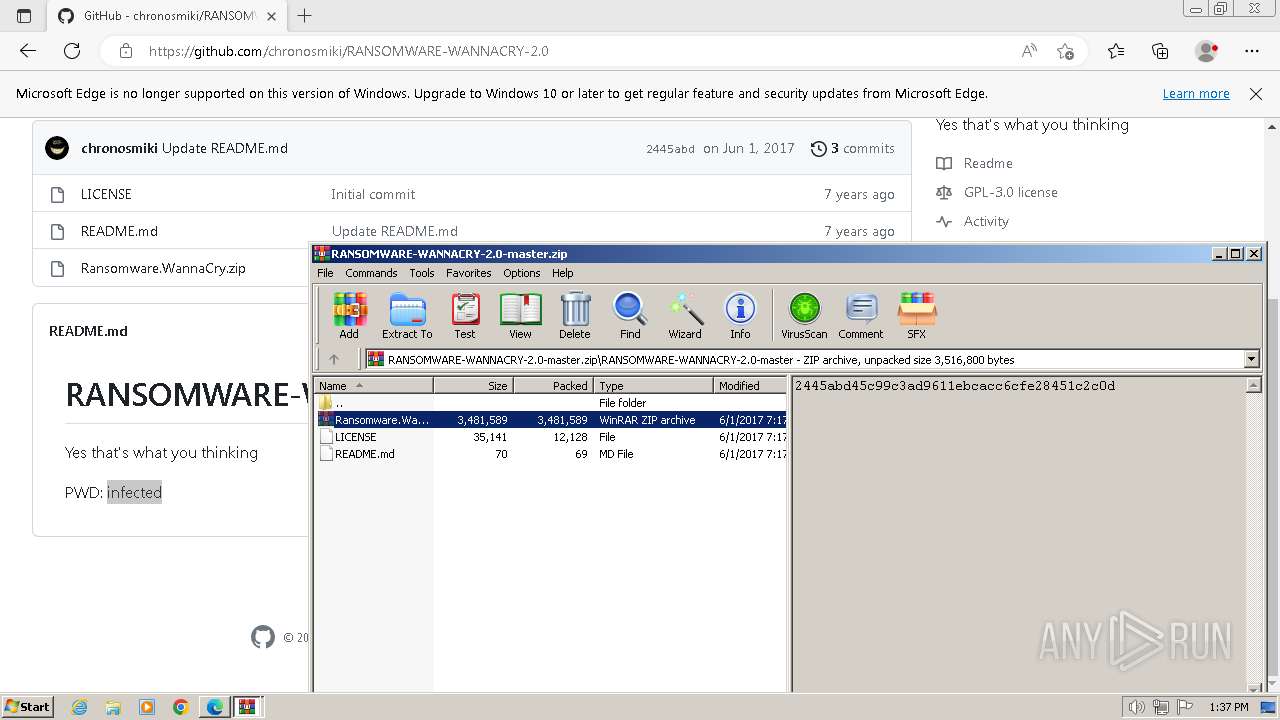Open the chronosmiki author link

click(x=119, y=148)
